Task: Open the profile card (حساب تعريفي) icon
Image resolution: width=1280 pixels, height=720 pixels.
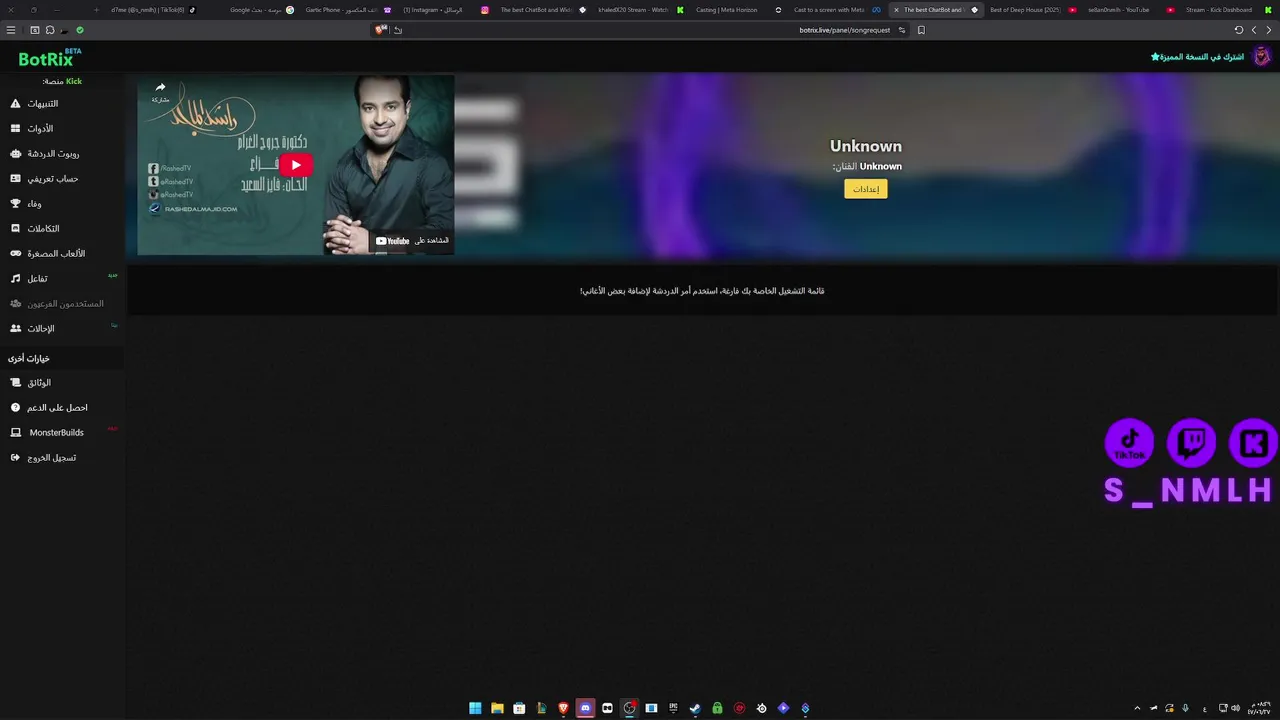Action: (15, 179)
